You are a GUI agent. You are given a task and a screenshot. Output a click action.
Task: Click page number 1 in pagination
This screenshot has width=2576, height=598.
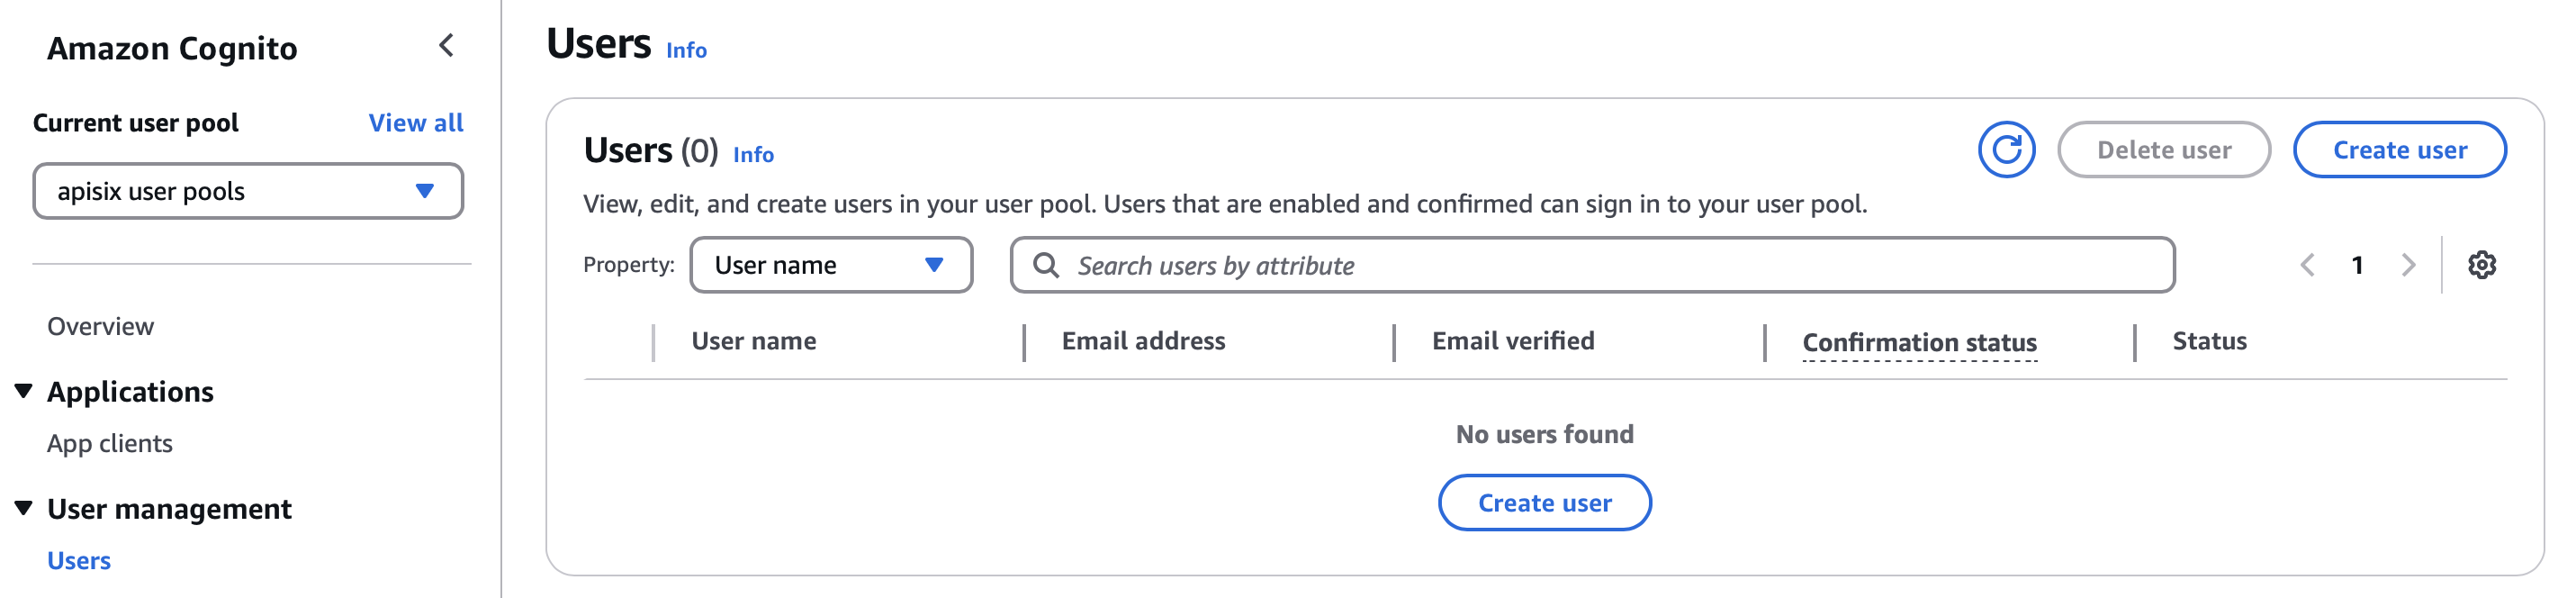point(2357,265)
